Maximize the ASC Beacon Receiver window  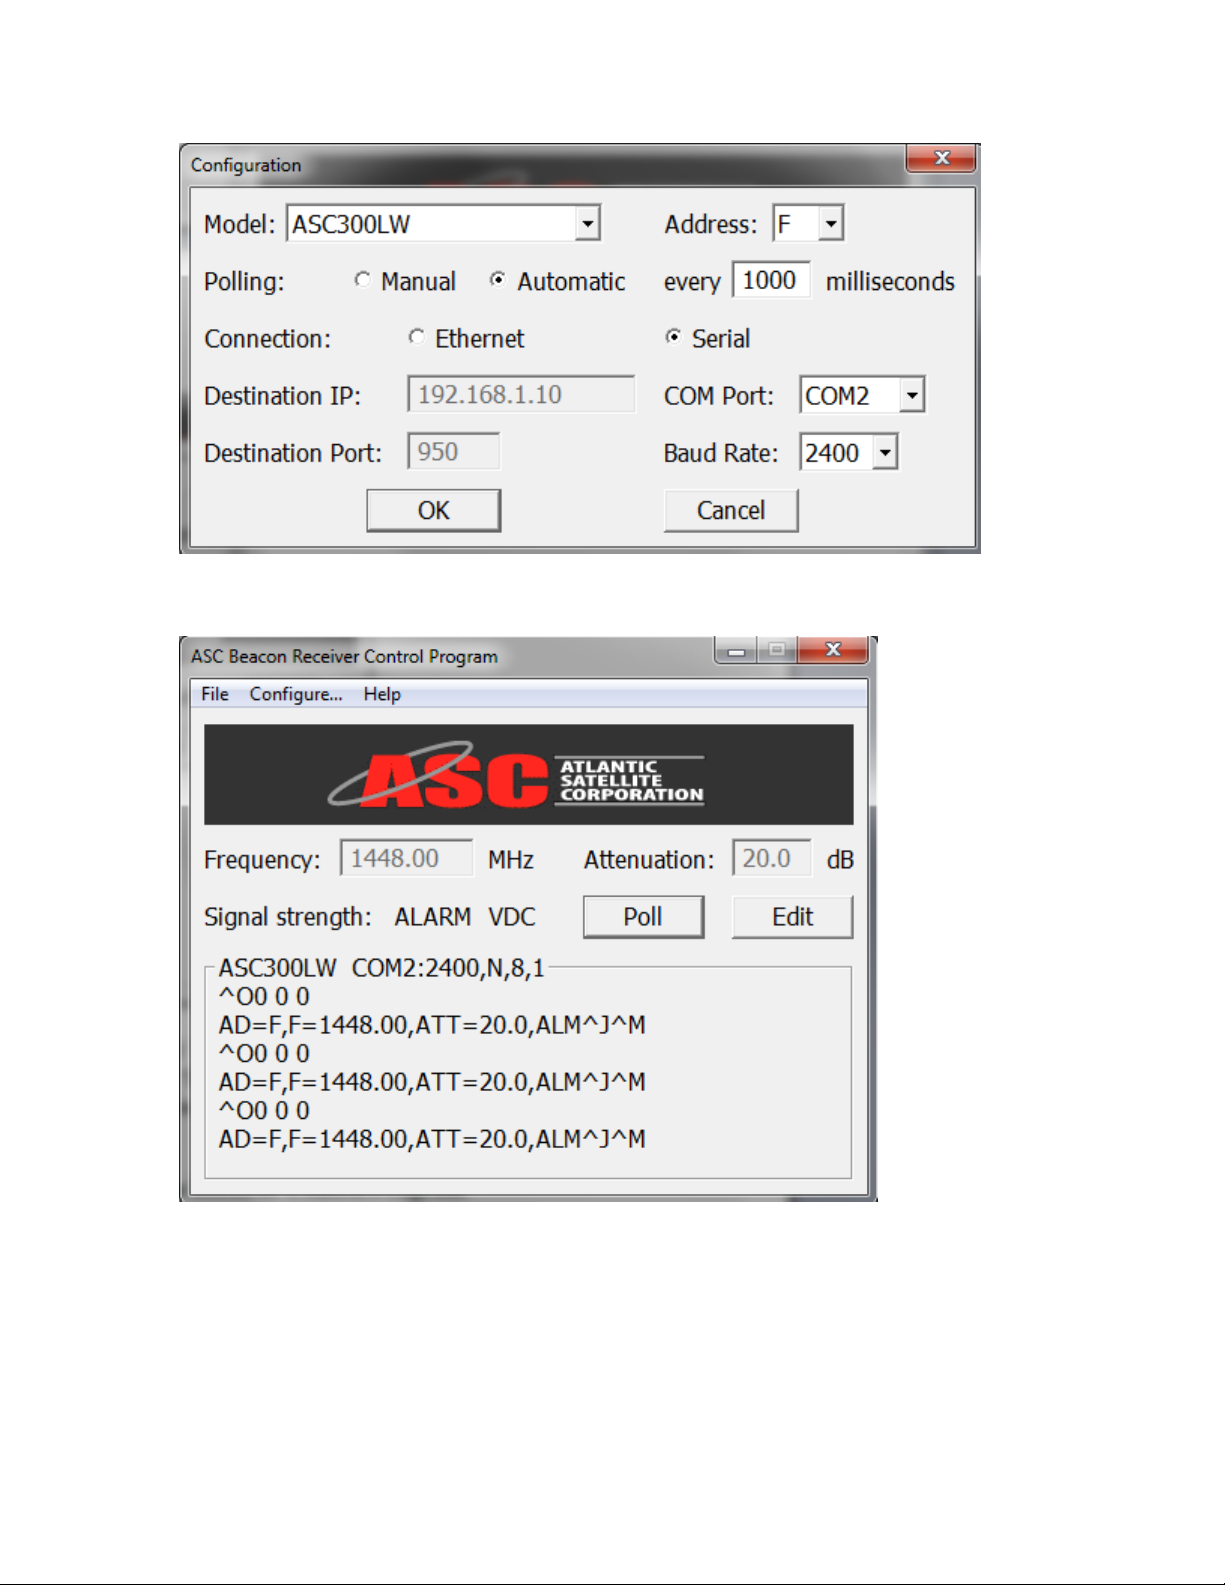[x=777, y=650]
